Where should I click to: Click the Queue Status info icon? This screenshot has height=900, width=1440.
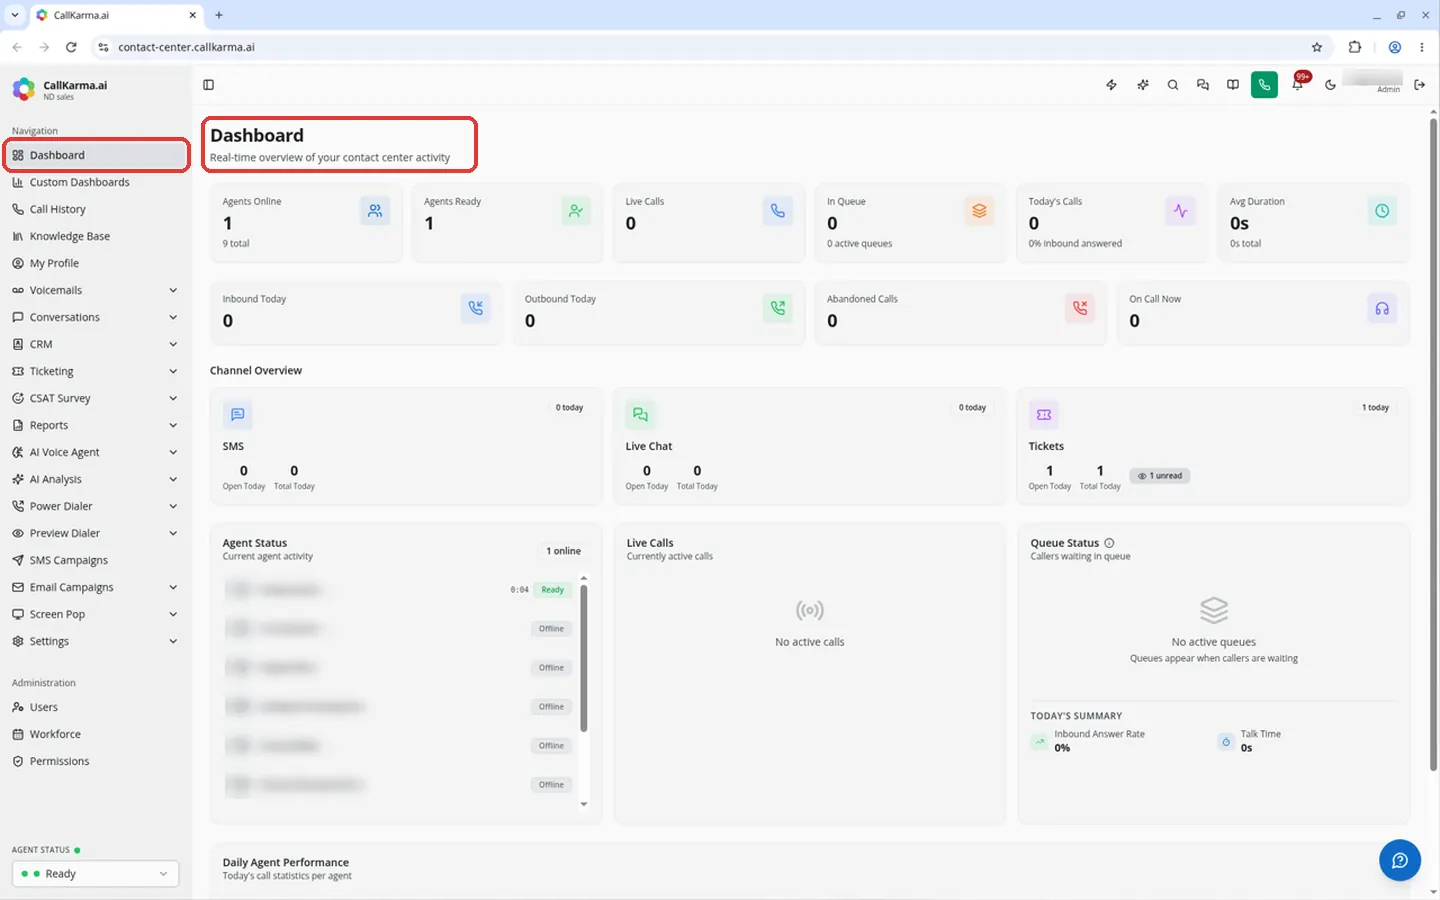tap(1109, 543)
